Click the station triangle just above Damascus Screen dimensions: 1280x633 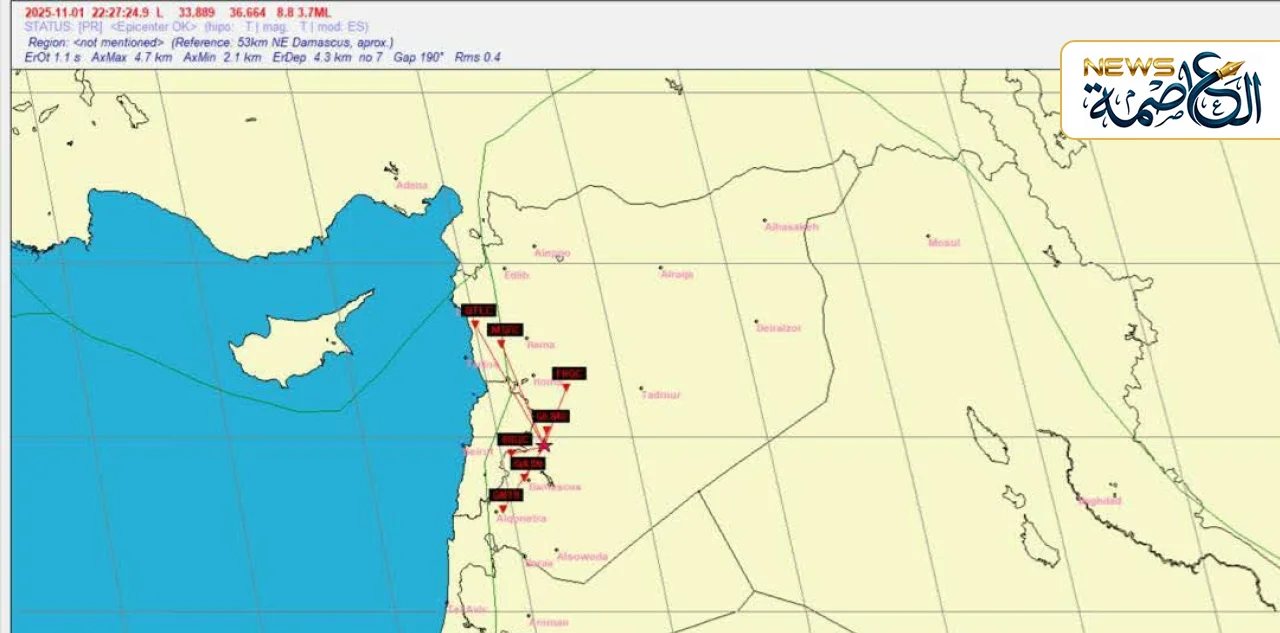pyautogui.click(x=524, y=477)
